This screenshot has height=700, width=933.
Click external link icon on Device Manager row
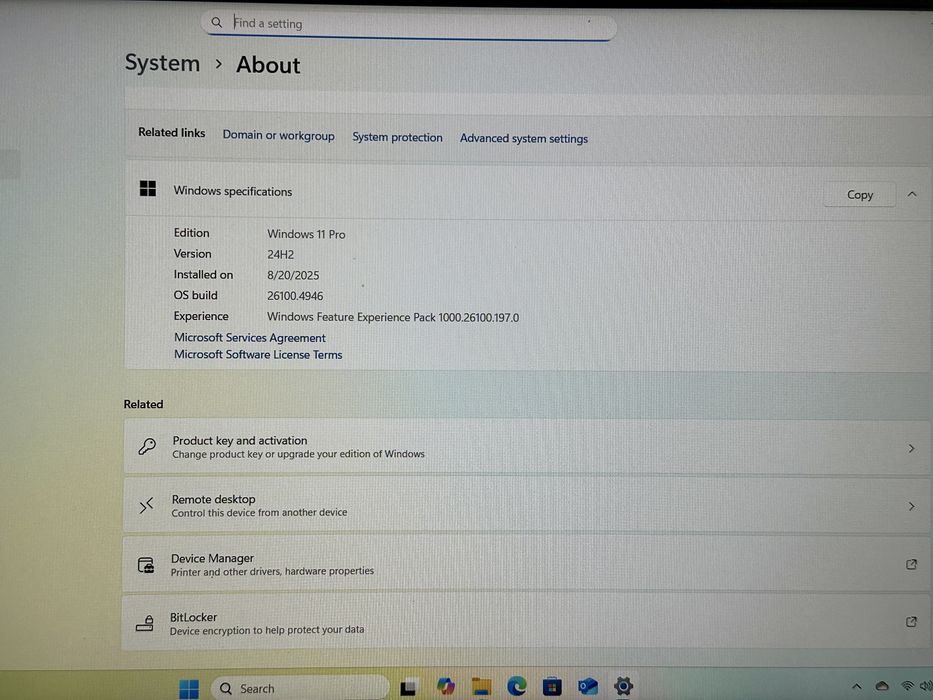click(x=912, y=564)
